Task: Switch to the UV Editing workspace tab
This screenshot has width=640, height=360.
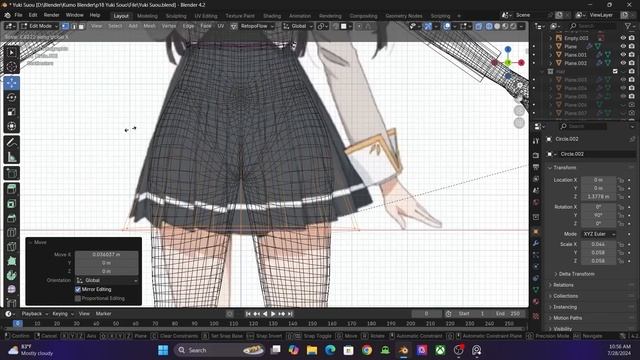Action: [x=206, y=16]
